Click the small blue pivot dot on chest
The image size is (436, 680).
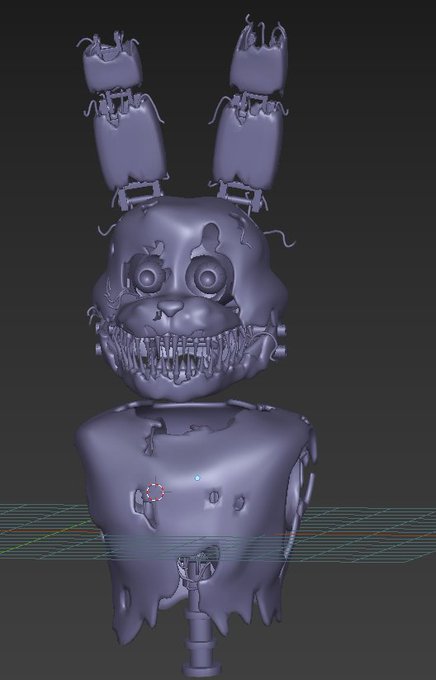[198, 478]
